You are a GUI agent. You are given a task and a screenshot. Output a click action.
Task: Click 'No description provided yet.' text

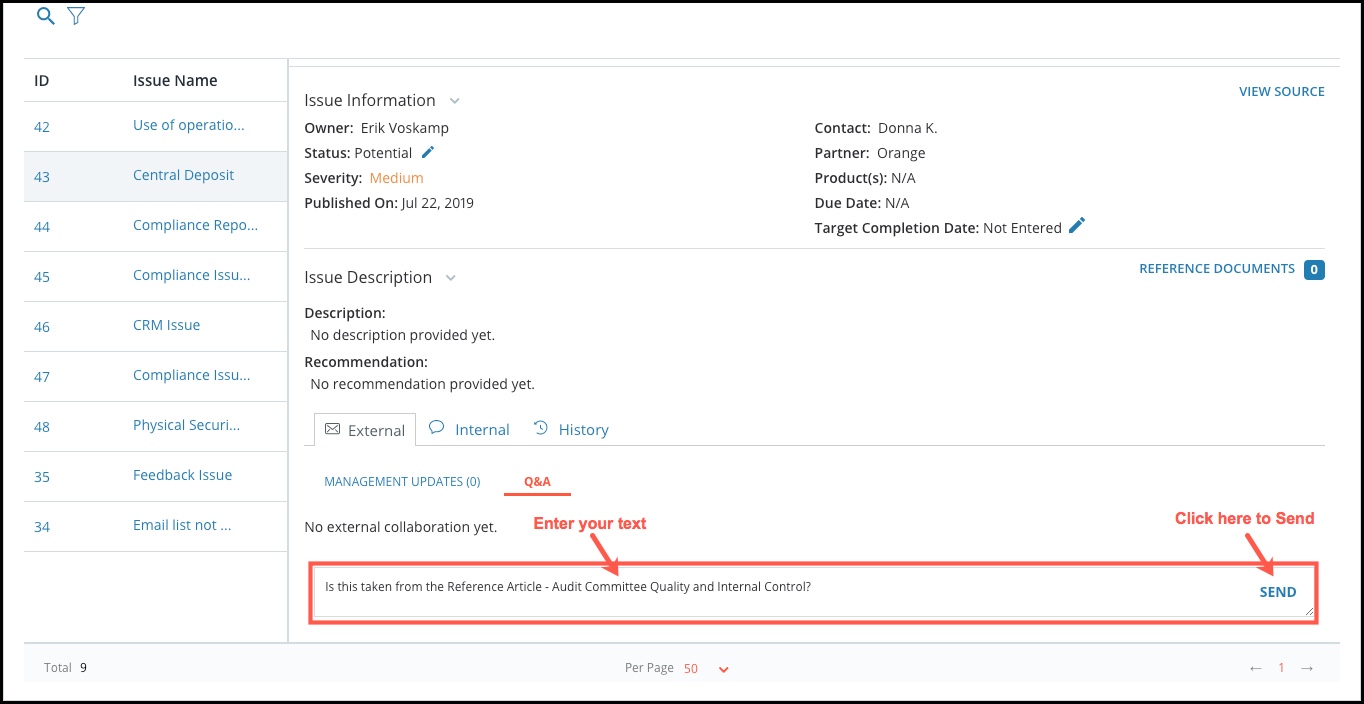[x=403, y=335]
